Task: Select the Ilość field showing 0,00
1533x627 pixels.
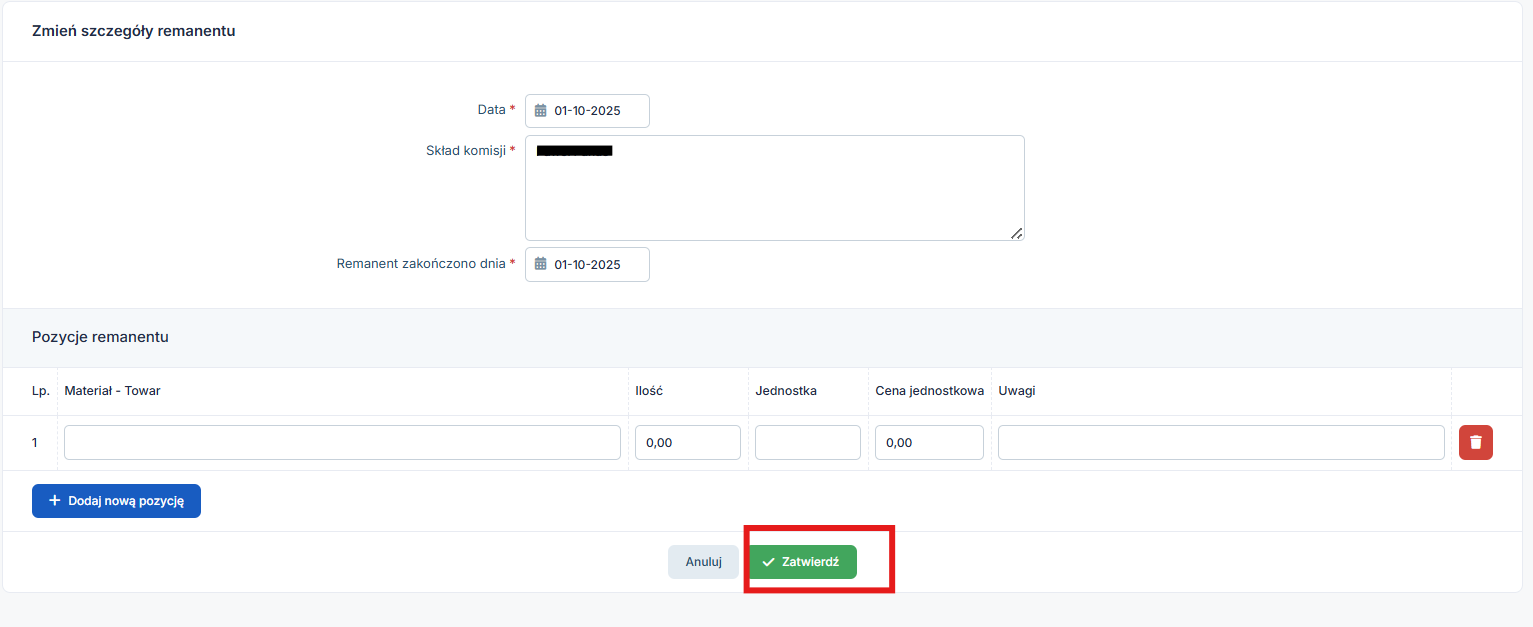Action: (687, 442)
